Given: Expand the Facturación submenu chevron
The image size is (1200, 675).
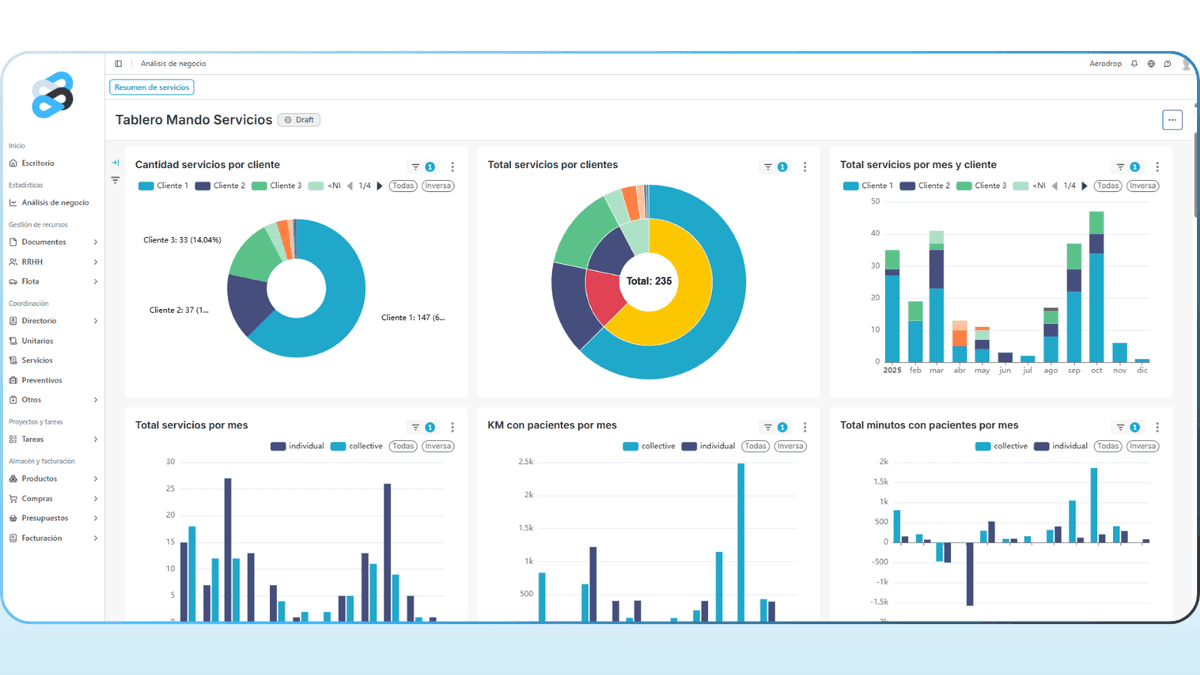Looking at the screenshot, I should click(96, 538).
